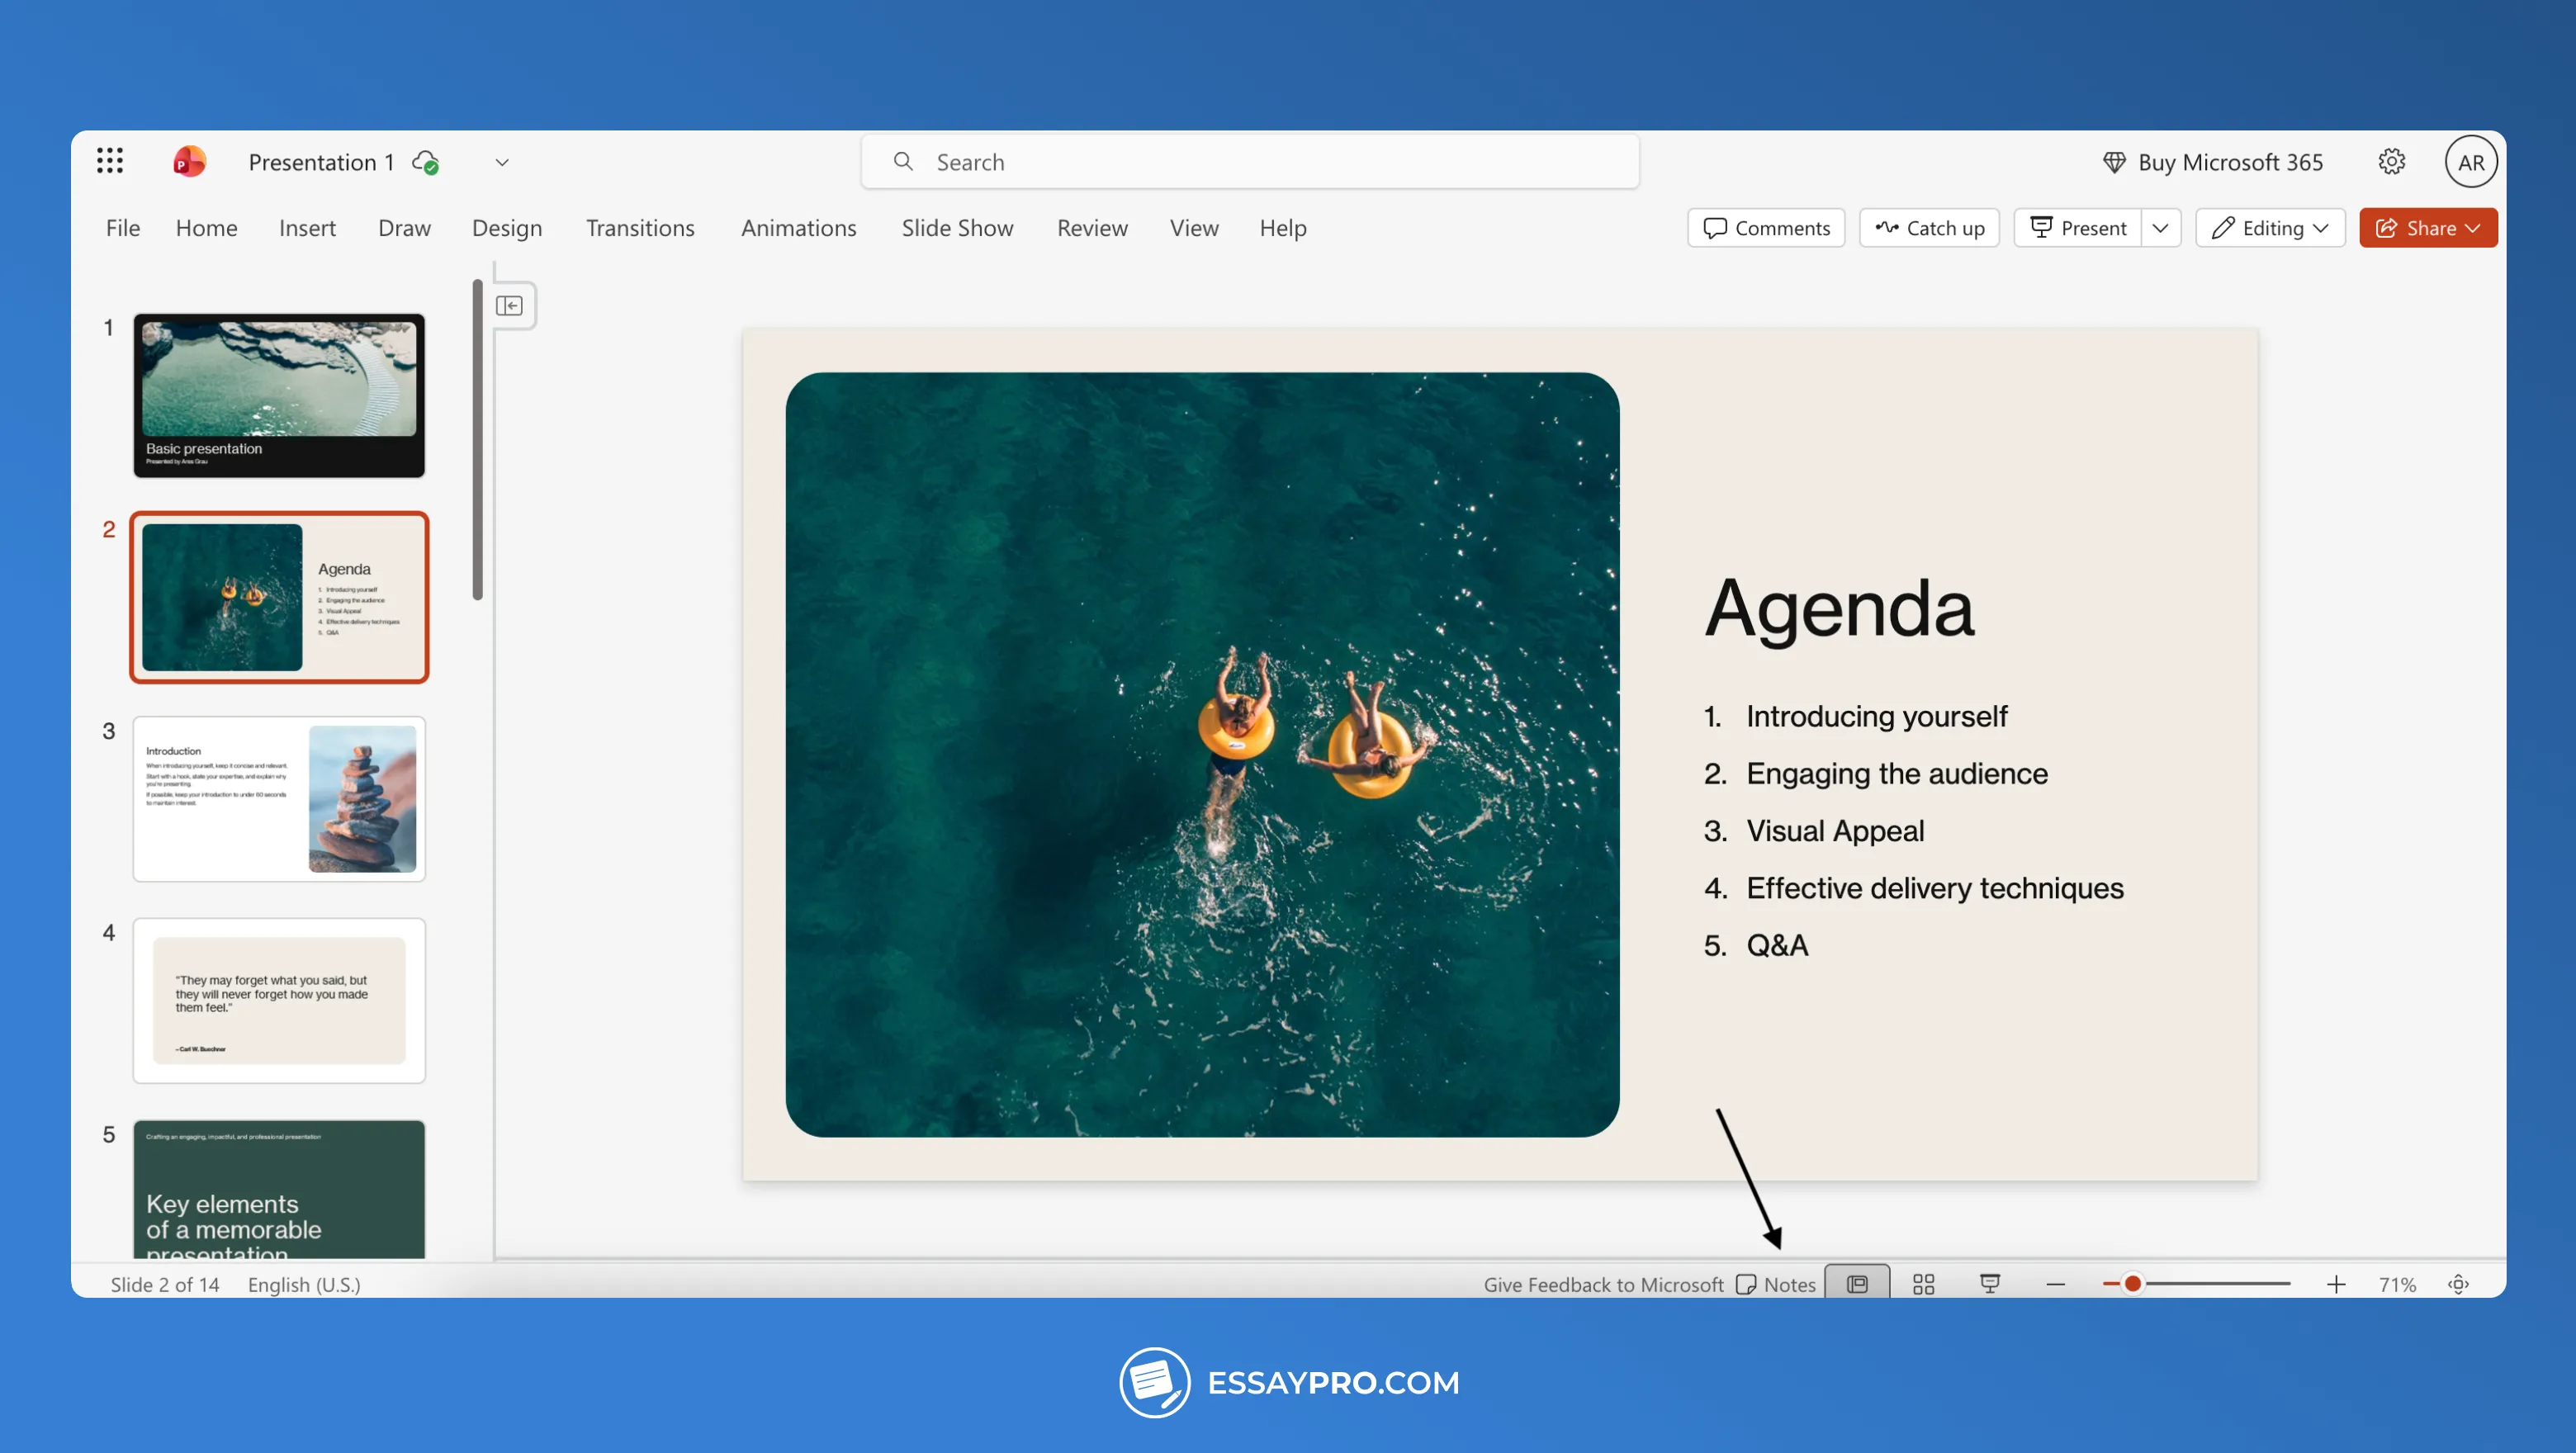Image resolution: width=2576 pixels, height=1453 pixels.
Task: Click the Fit slide to window icon
Action: pyautogui.click(x=2458, y=1284)
